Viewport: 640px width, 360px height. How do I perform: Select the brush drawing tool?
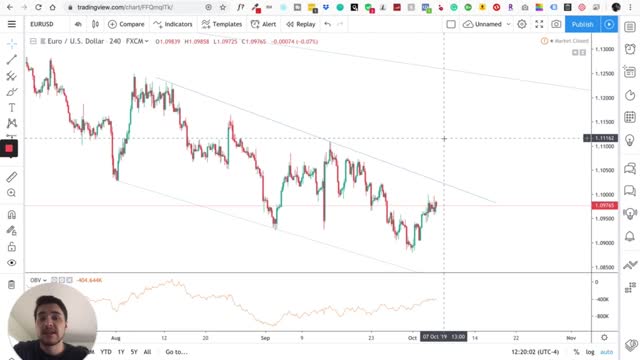[11, 92]
